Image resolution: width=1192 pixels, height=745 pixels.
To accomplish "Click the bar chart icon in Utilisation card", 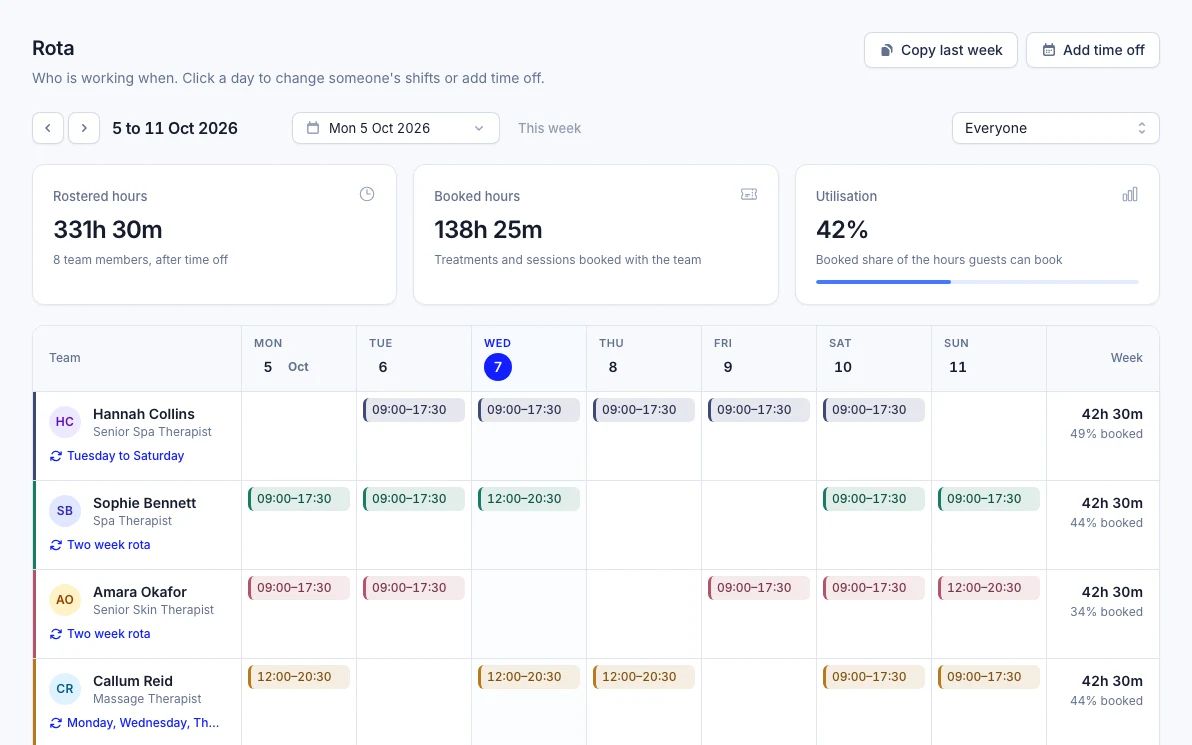I will coord(1130,195).
